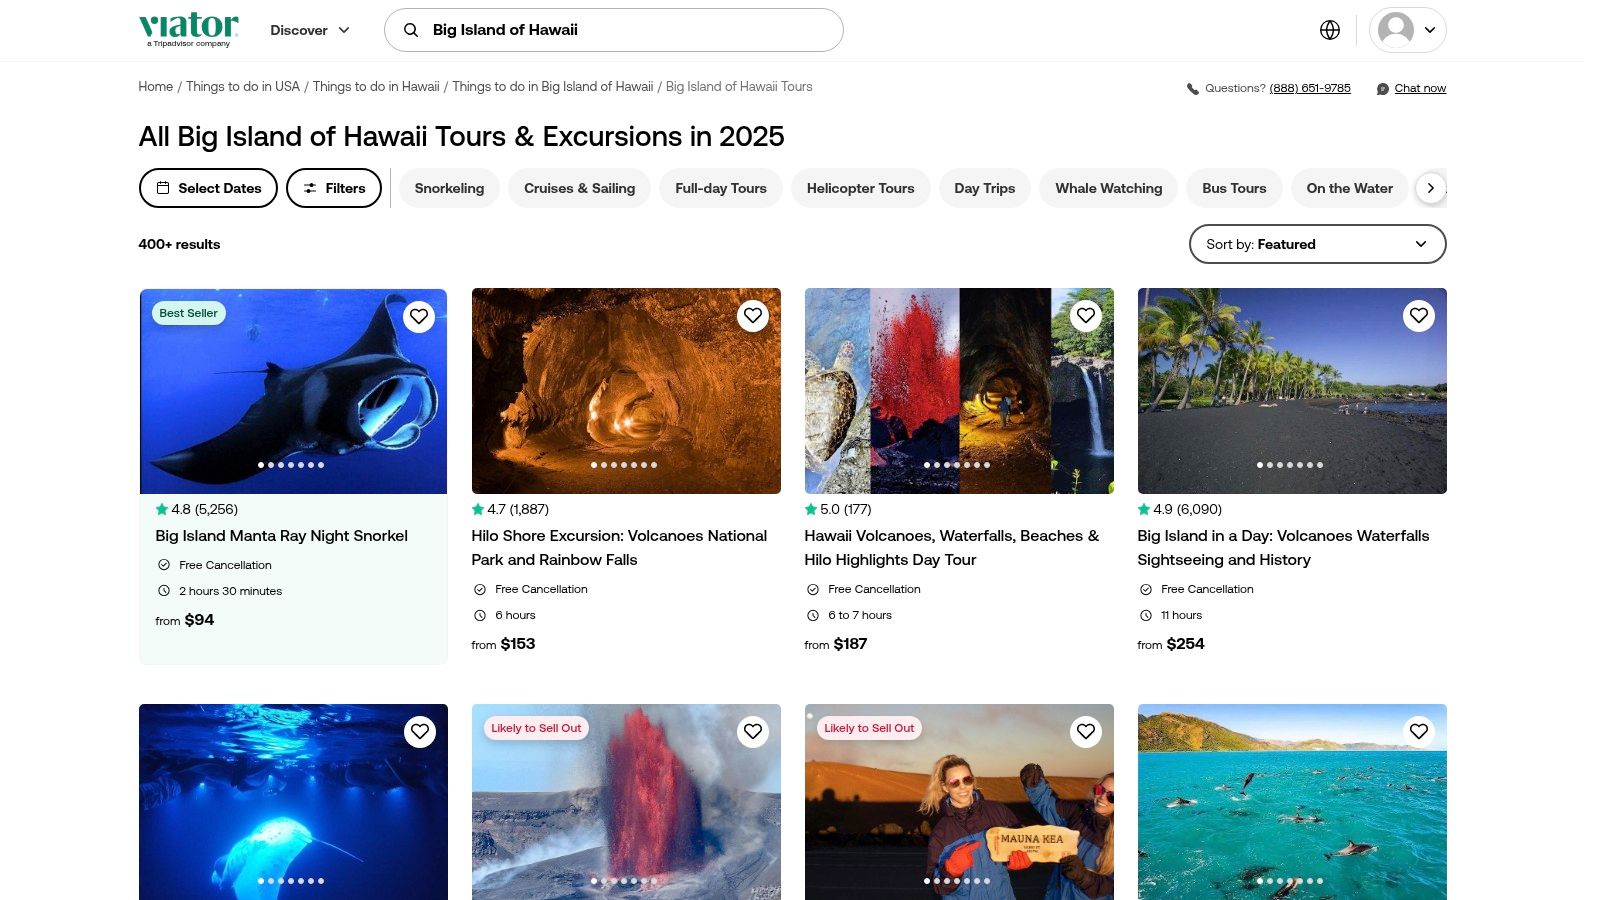The height and width of the screenshot is (900, 1600).
Task: Click Hilo Shore Excursion tour title
Action: [x=619, y=548]
